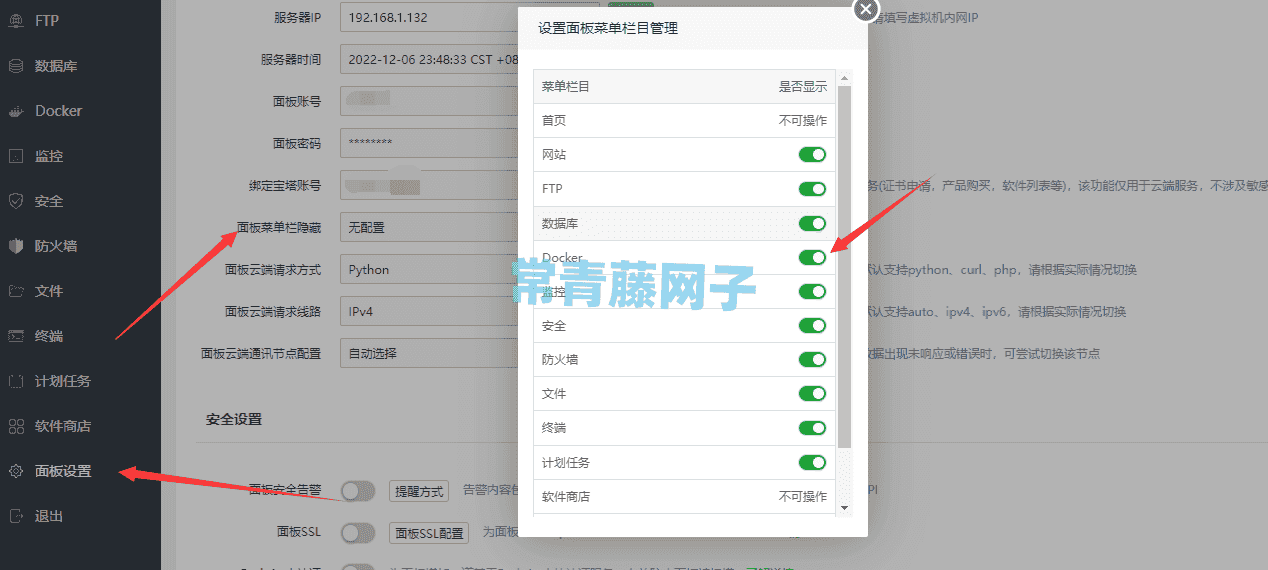Toggle the 防火墙 menu display switch

pos(812,360)
